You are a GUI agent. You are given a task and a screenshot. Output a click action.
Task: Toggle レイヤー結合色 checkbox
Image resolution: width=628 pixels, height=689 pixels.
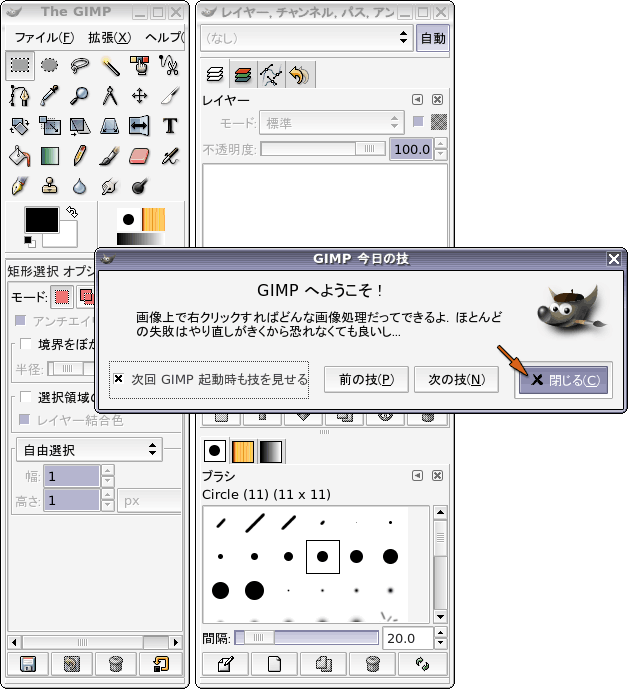click(x=25, y=420)
